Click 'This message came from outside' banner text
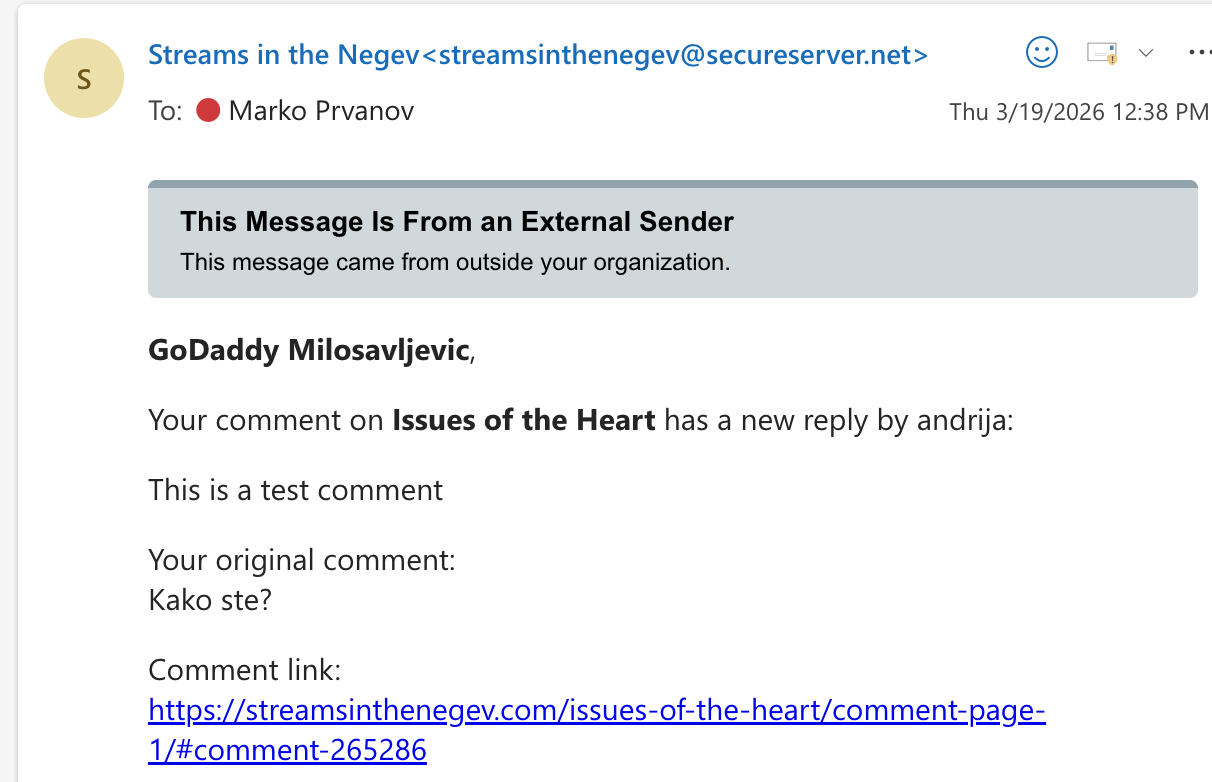This screenshot has width=1212, height=782. tap(455, 263)
